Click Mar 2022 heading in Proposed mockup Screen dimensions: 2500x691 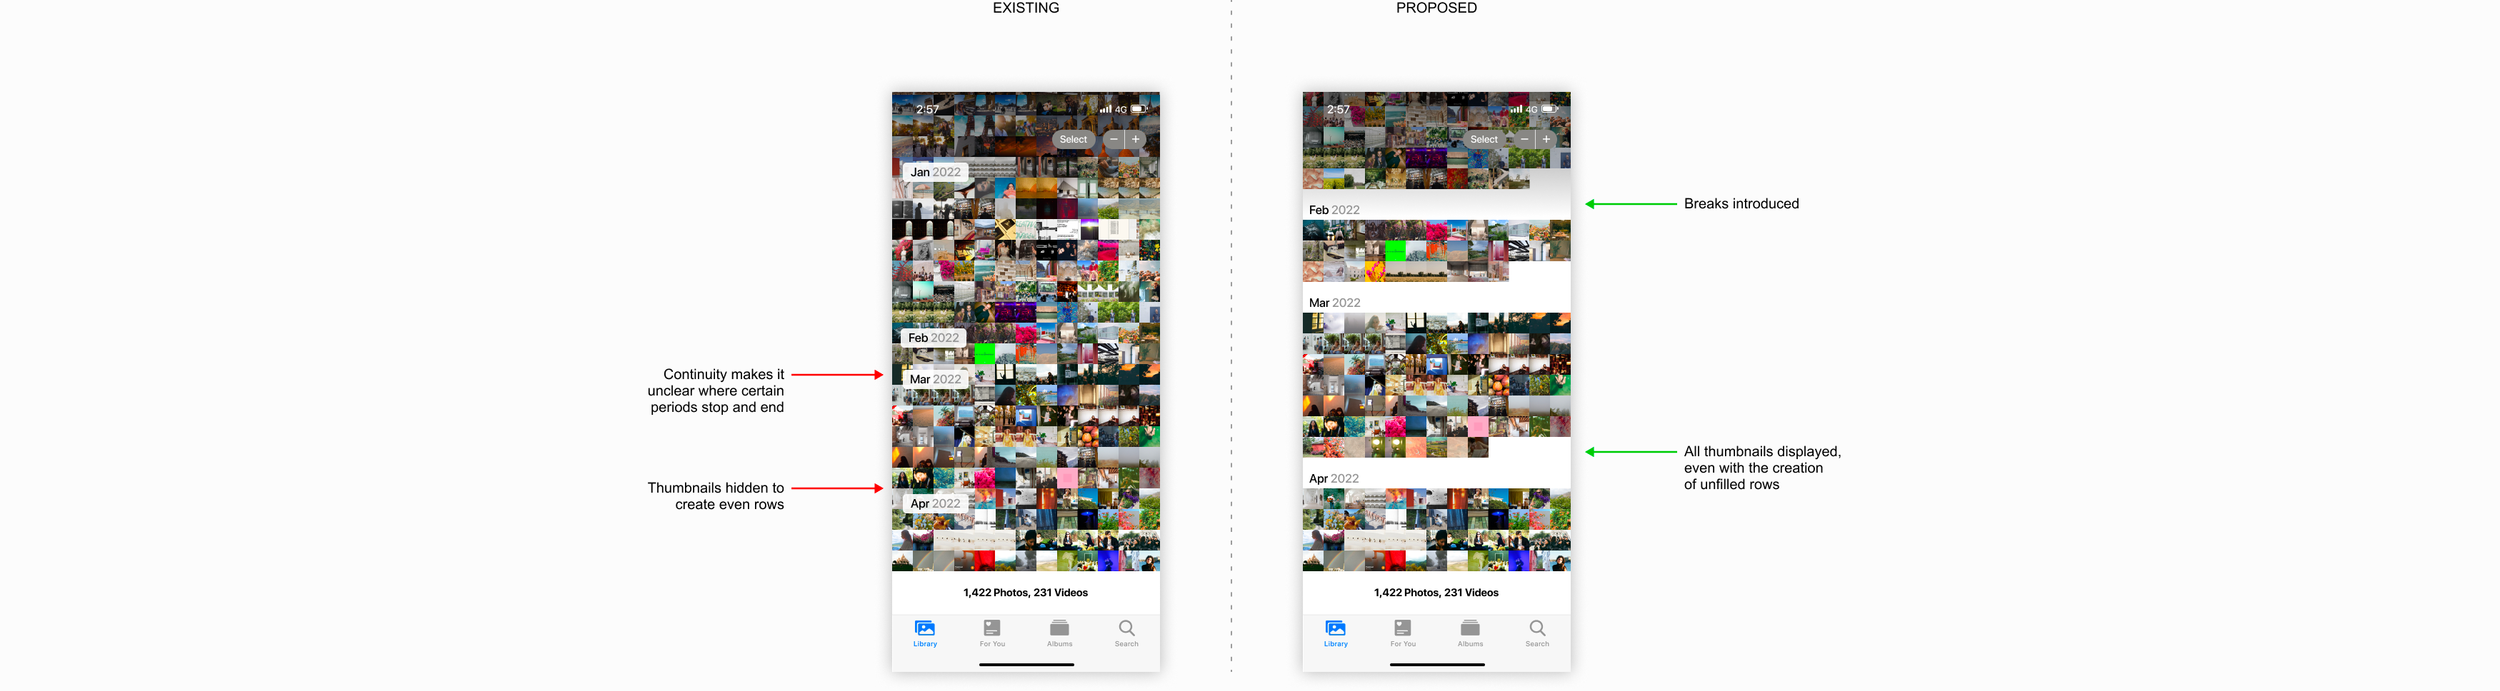tap(1334, 303)
